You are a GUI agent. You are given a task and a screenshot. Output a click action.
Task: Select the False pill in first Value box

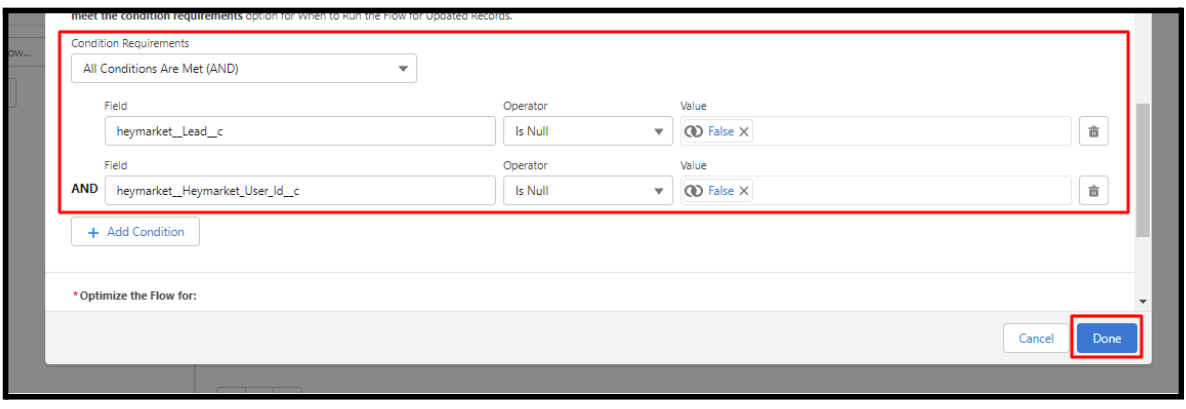click(718, 131)
